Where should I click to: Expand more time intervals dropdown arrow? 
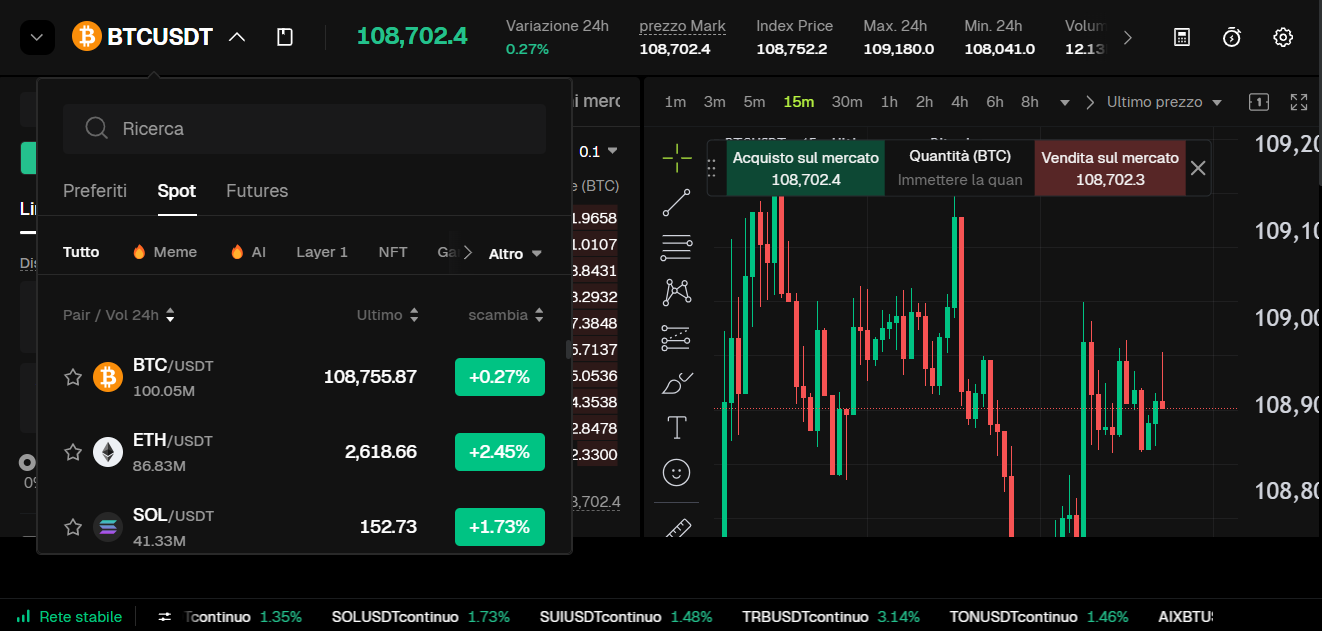[x=1065, y=103]
